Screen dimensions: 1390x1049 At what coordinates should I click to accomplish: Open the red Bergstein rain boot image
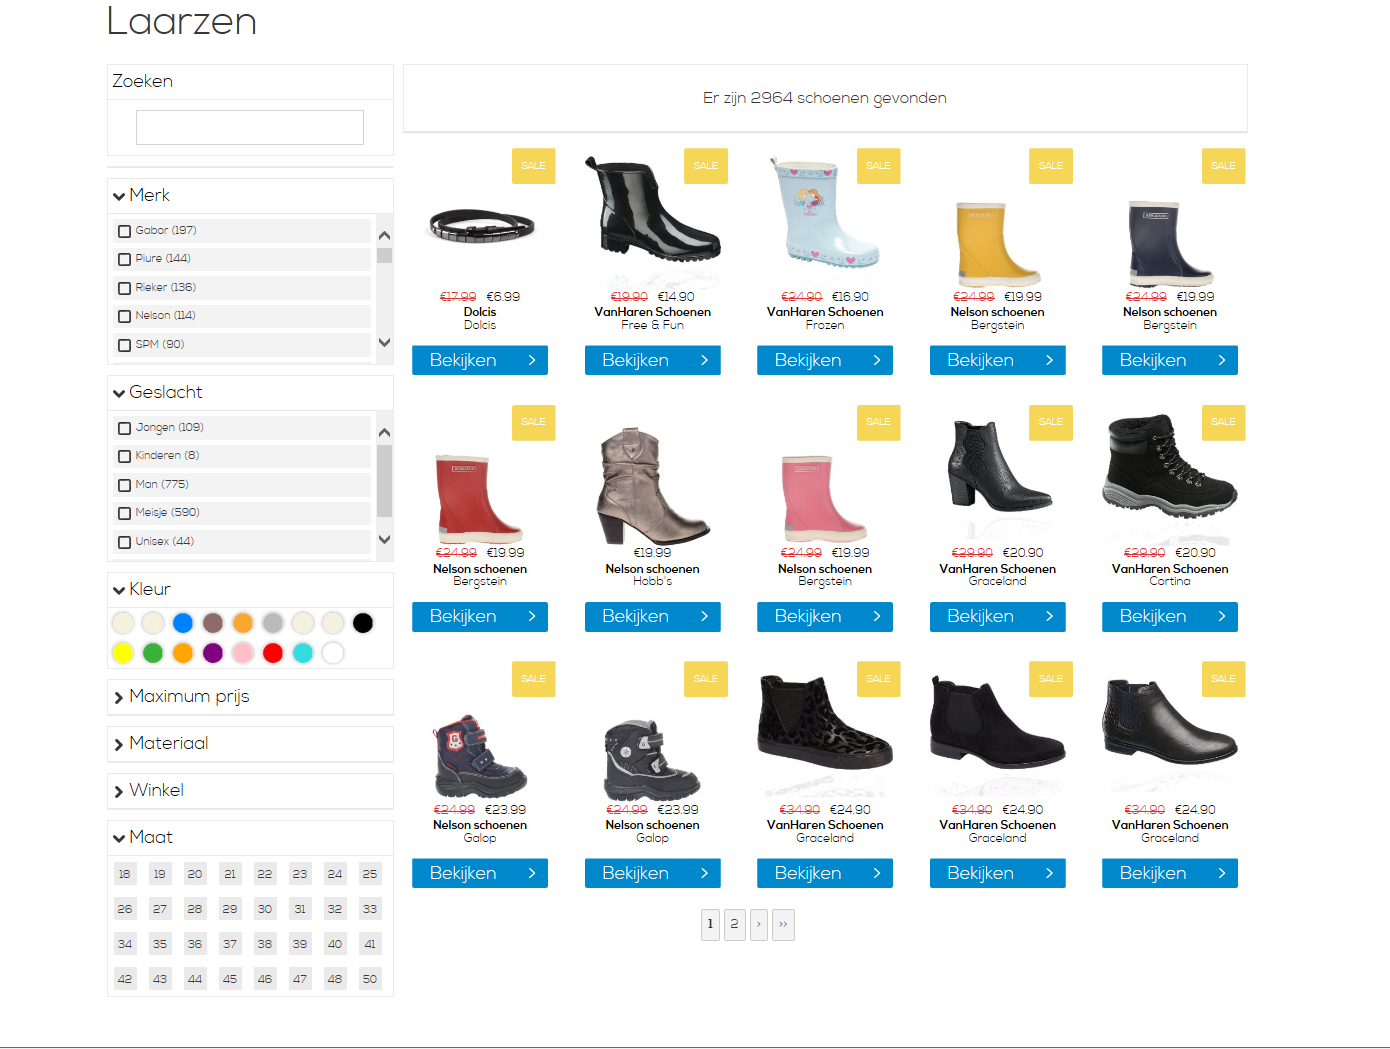[480, 499]
